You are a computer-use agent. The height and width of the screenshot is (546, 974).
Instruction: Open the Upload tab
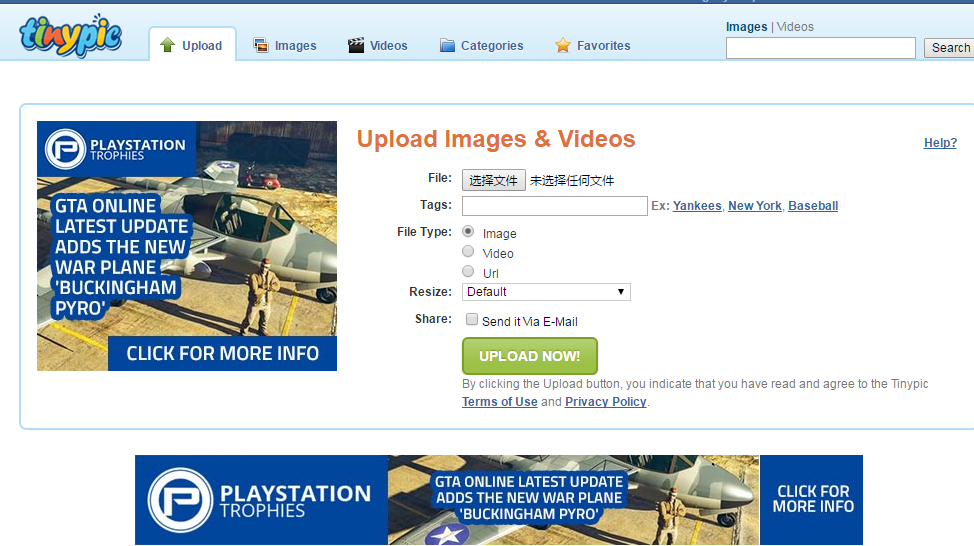click(193, 44)
